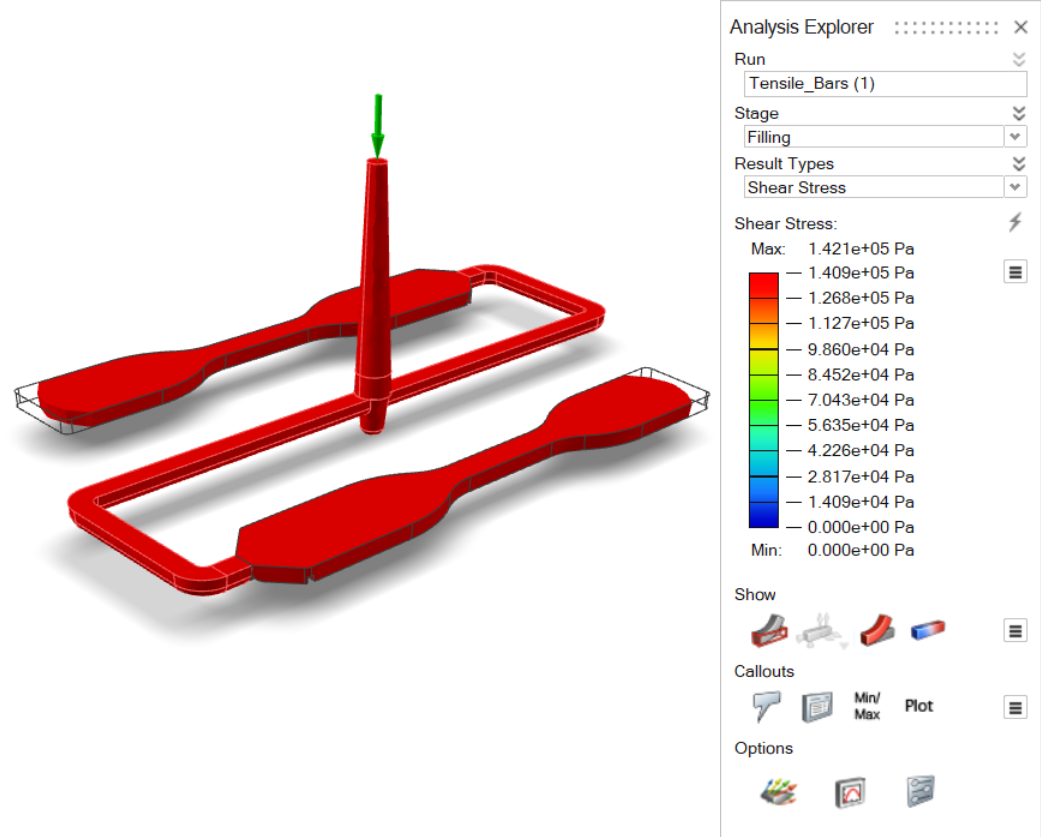Click the Analysis Explorer panel drag handle dots
1041x837 pixels.
(x=946, y=28)
